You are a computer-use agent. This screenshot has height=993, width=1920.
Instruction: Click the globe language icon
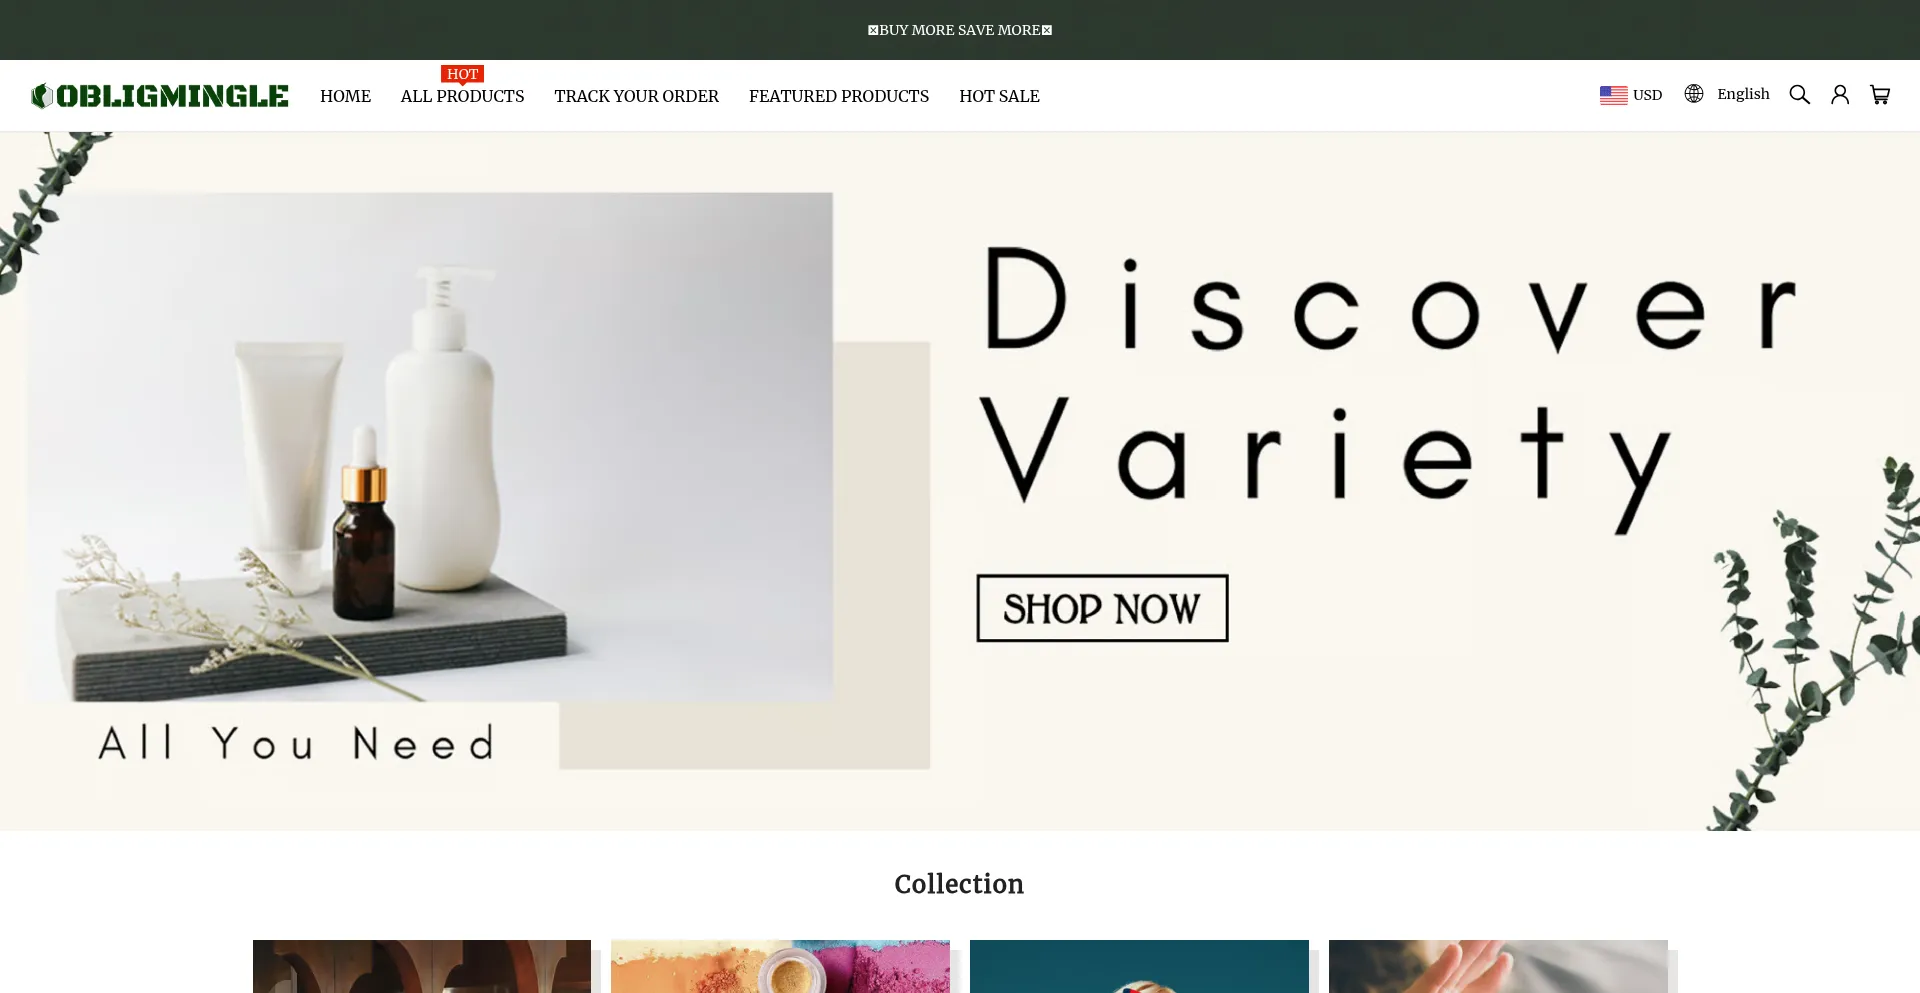1693,94
